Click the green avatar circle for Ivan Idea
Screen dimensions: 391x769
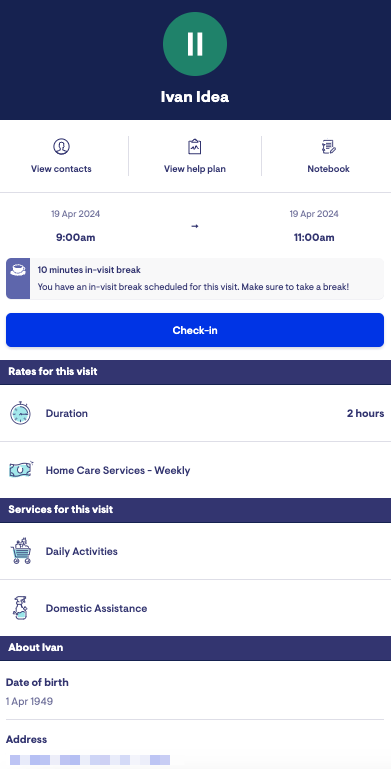(x=195, y=44)
